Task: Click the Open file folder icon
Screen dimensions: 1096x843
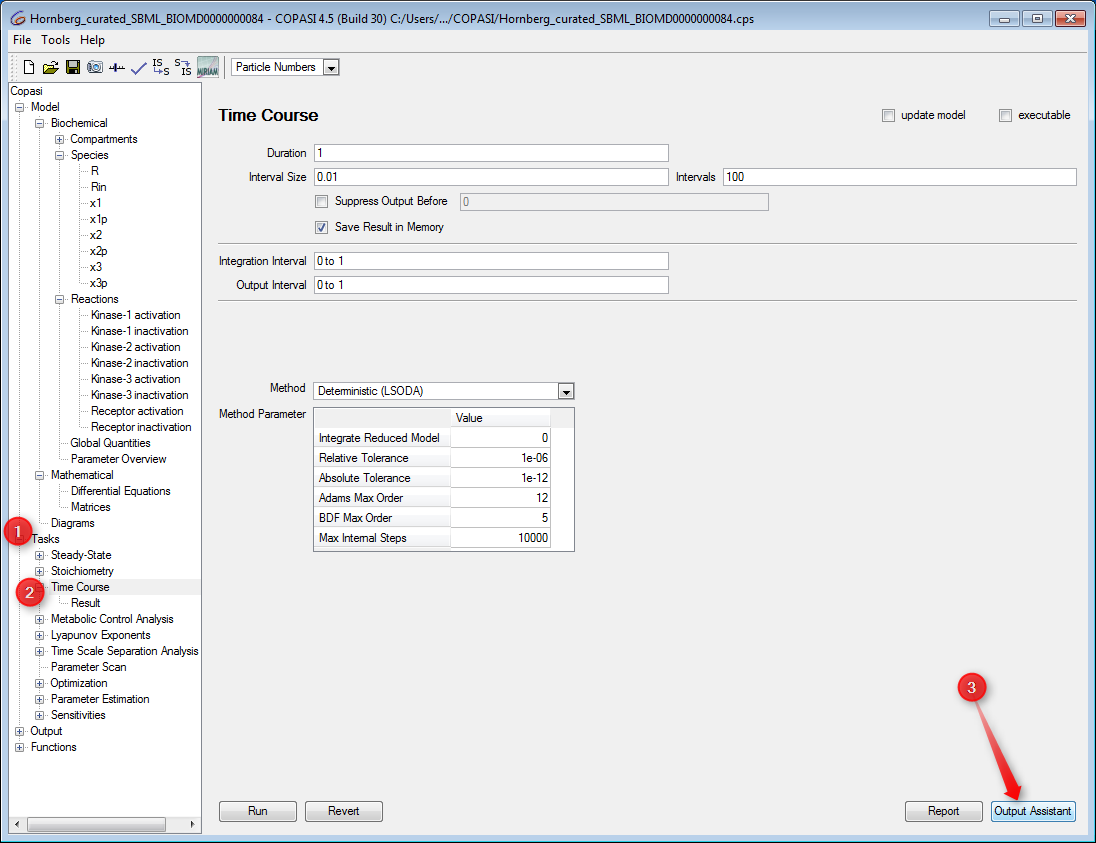Action: pos(50,67)
